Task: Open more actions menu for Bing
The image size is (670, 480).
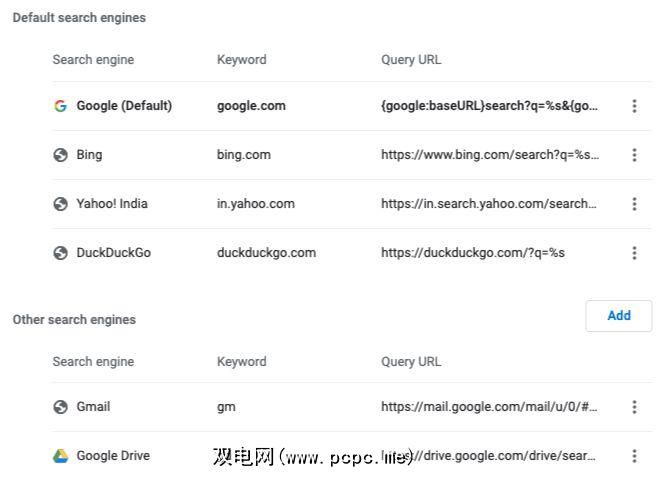Action: tap(635, 155)
